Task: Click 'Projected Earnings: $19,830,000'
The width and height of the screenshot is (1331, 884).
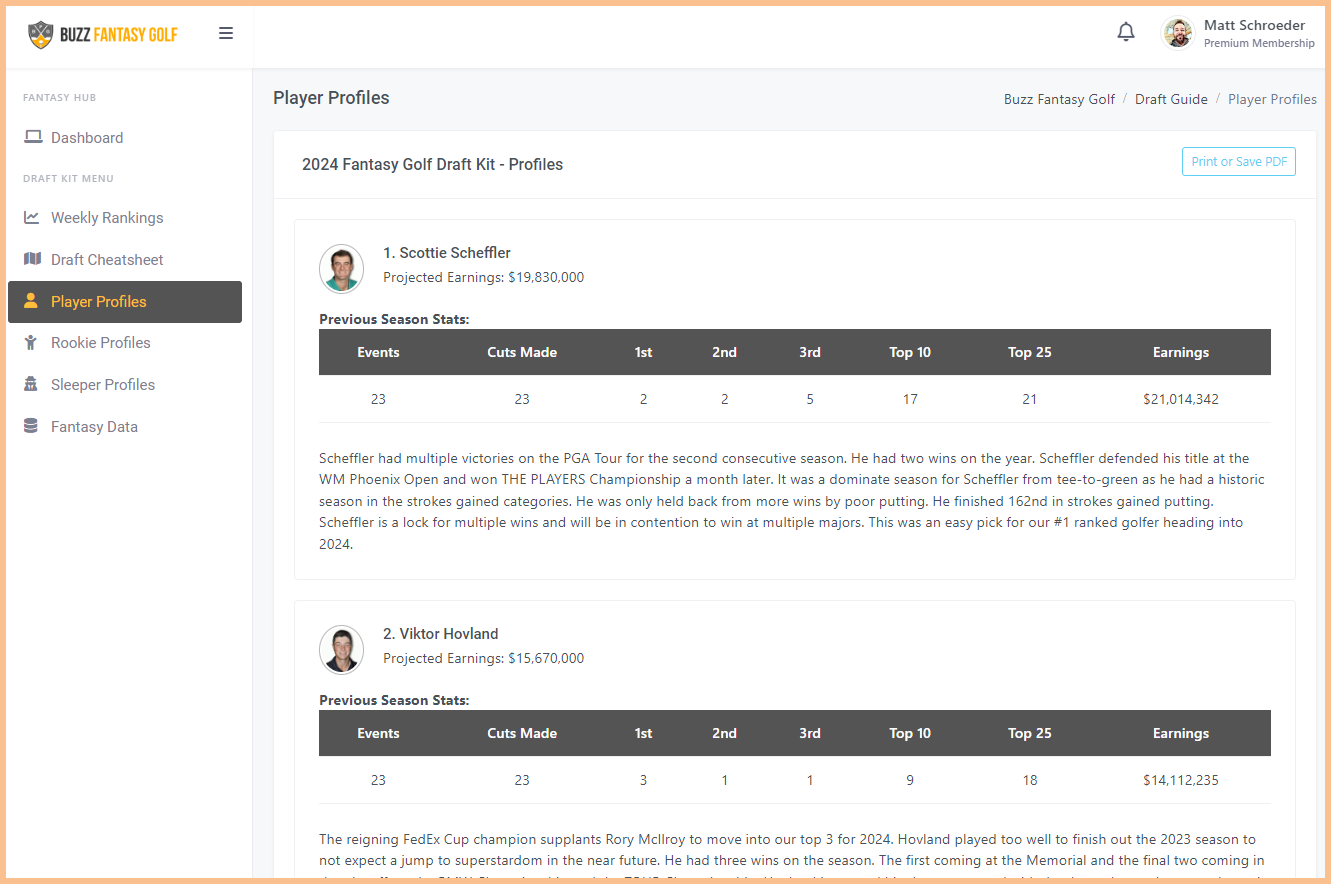Action: [x=484, y=277]
